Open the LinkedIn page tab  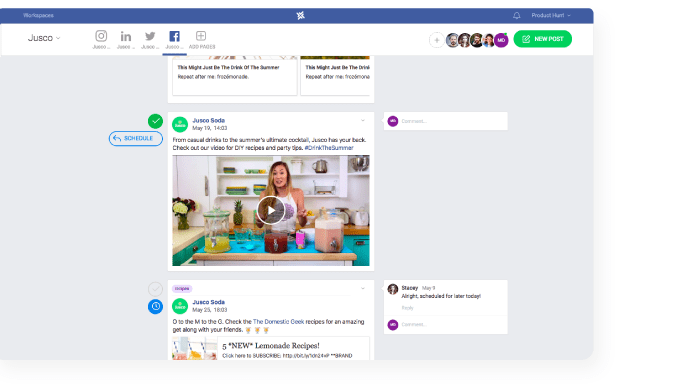tap(126, 39)
